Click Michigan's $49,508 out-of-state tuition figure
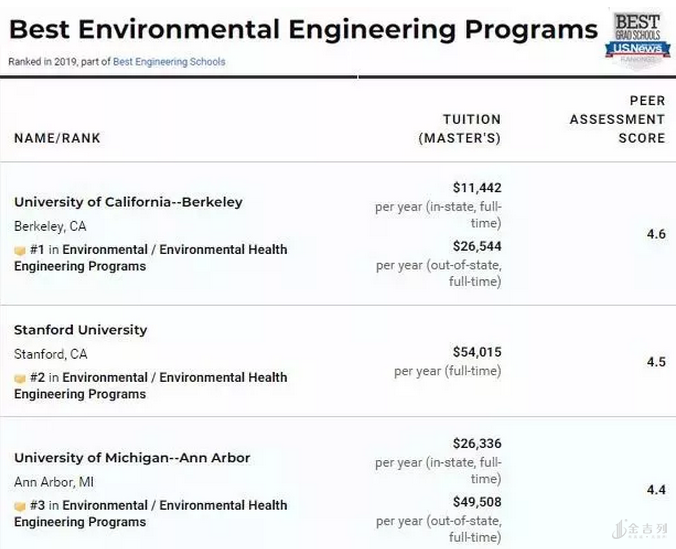Screen dimensions: 676x549 [x=477, y=502]
